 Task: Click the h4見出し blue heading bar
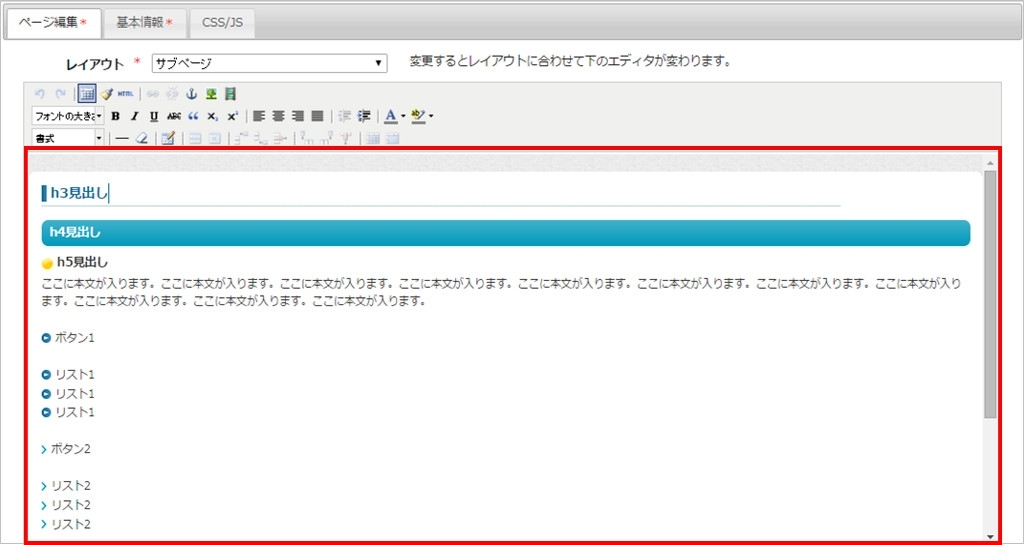pyautogui.click(x=505, y=233)
